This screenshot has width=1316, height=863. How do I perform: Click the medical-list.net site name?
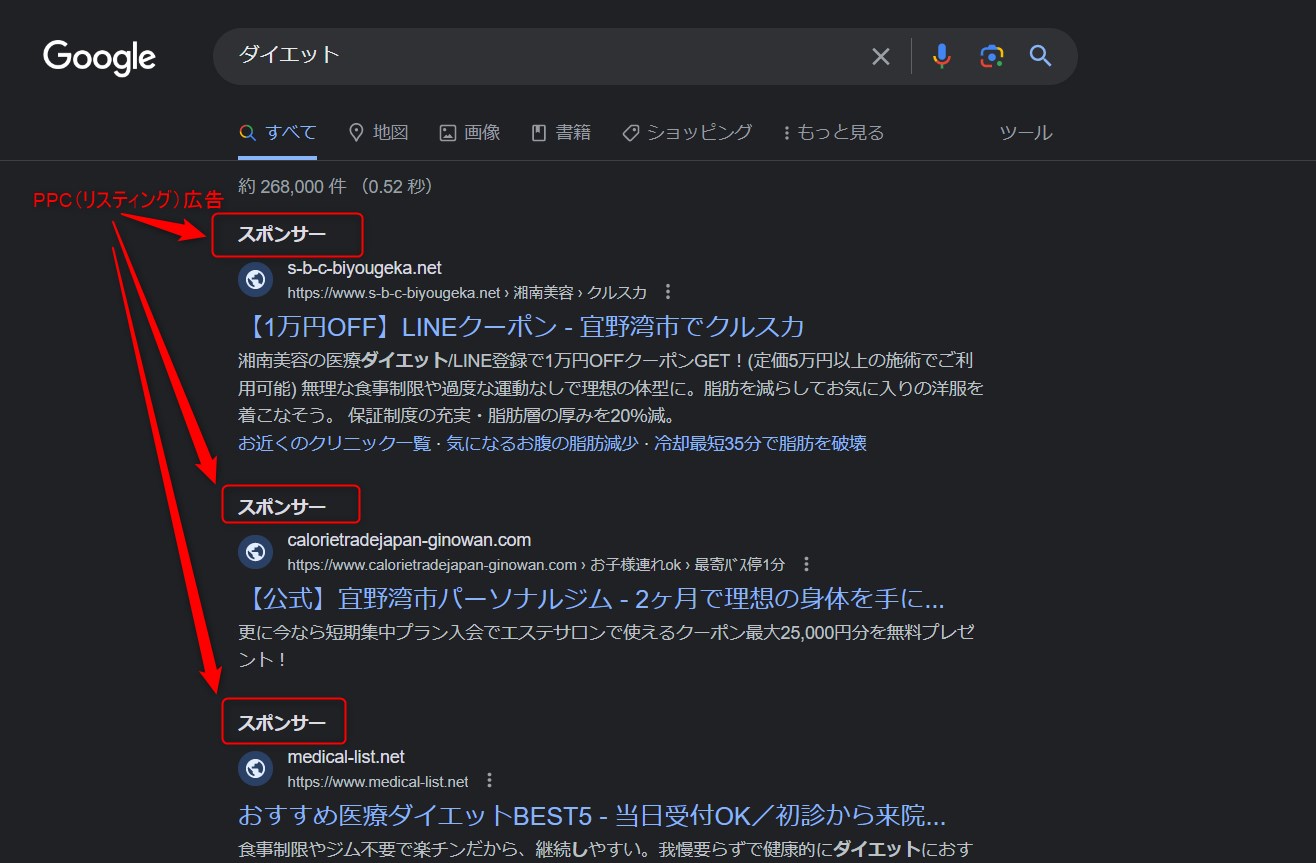pos(346,757)
